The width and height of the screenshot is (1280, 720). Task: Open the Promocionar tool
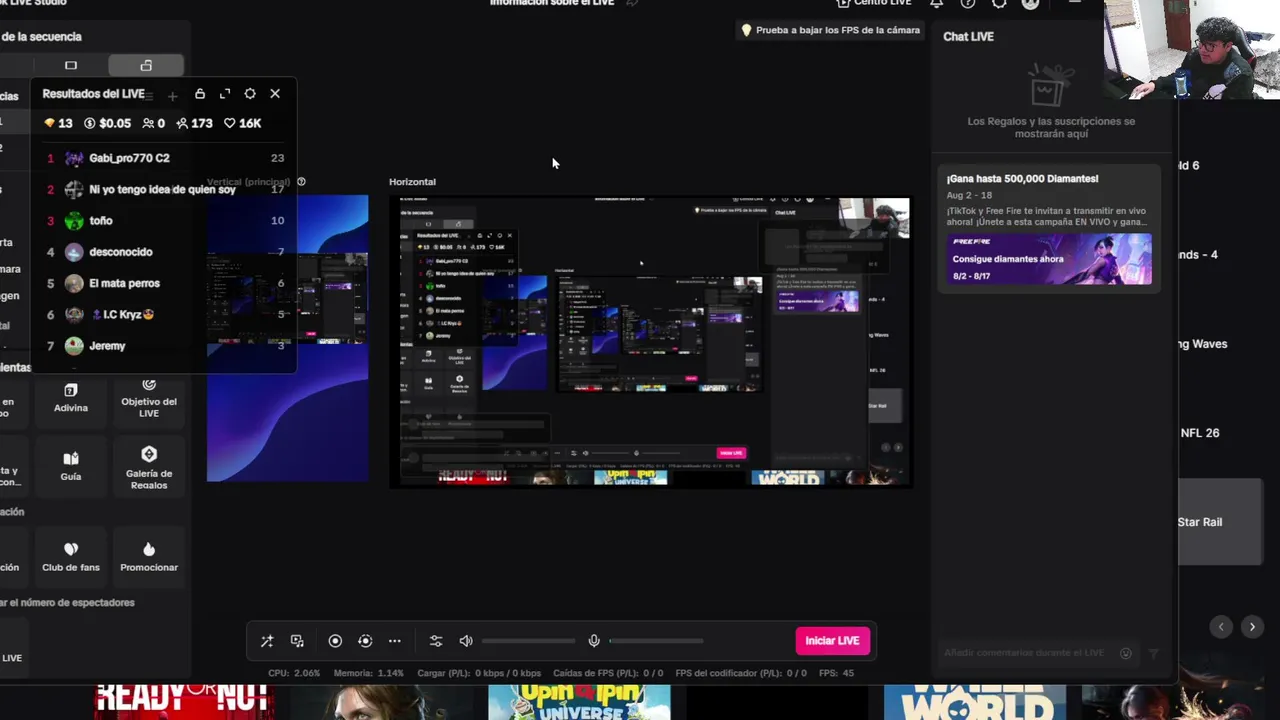coord(149,557)
